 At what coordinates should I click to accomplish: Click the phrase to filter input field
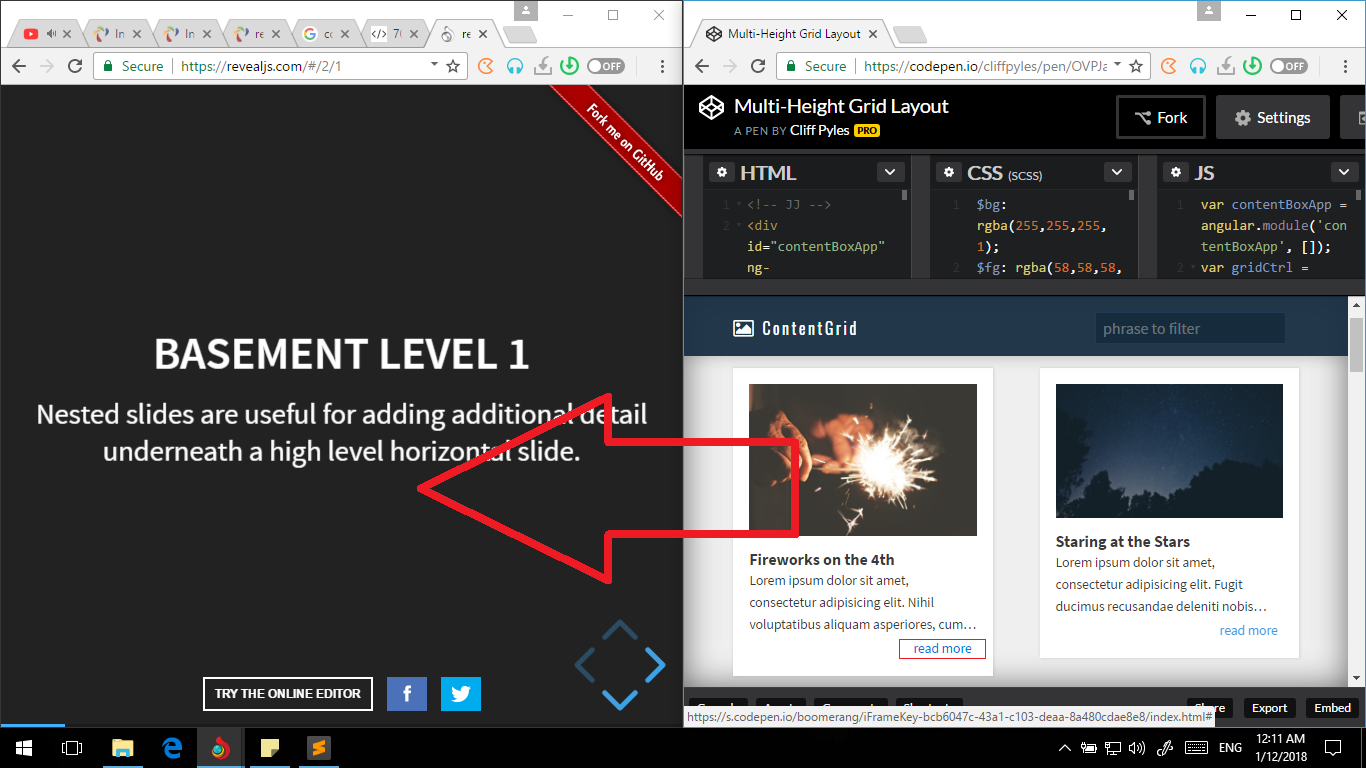[1189, 327]
